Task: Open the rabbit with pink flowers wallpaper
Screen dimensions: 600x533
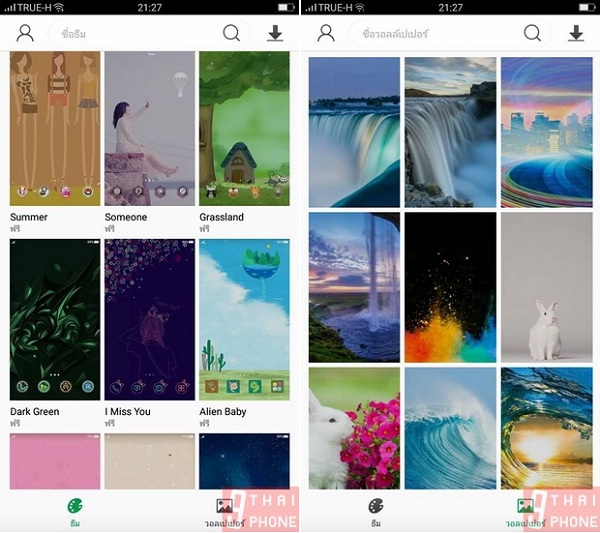Action: tap(354, 428)
